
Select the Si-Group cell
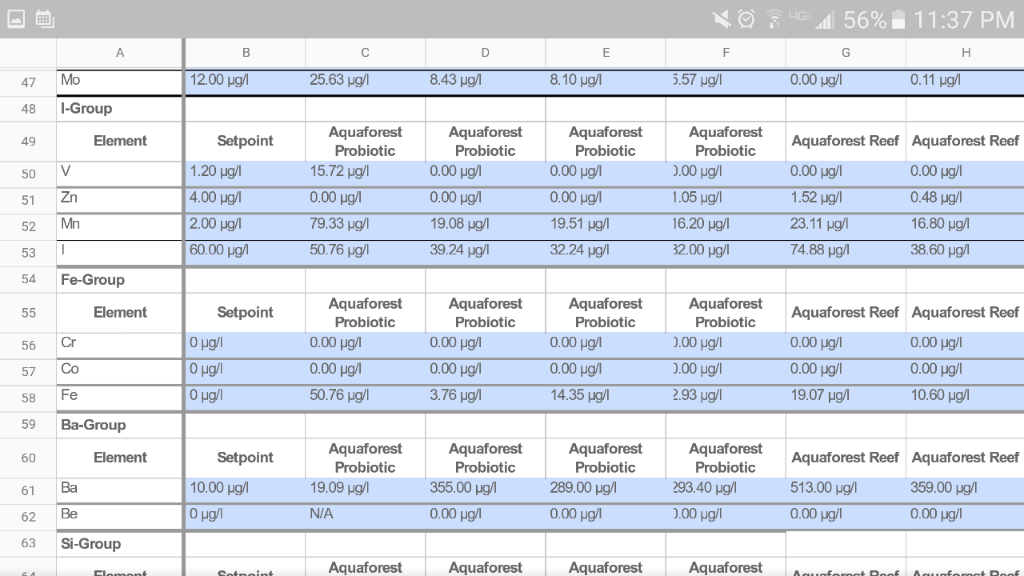tap(120, 543)
